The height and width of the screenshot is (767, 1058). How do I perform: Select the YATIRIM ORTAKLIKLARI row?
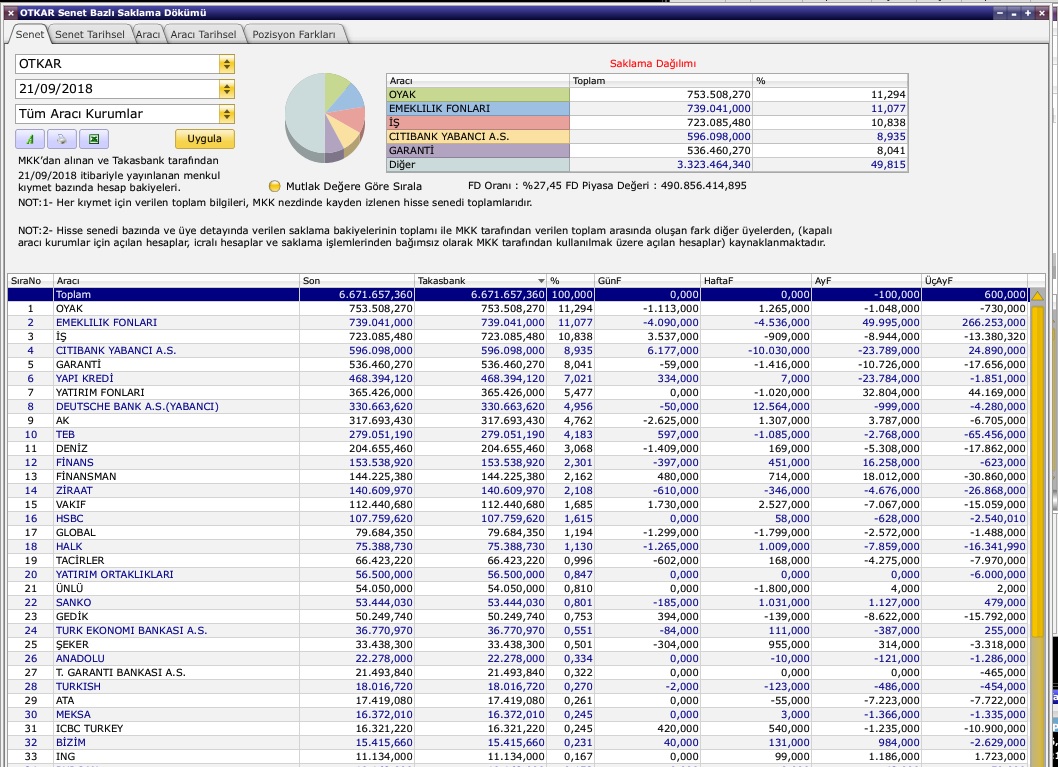pyautogui.click(x=518, y=575)
